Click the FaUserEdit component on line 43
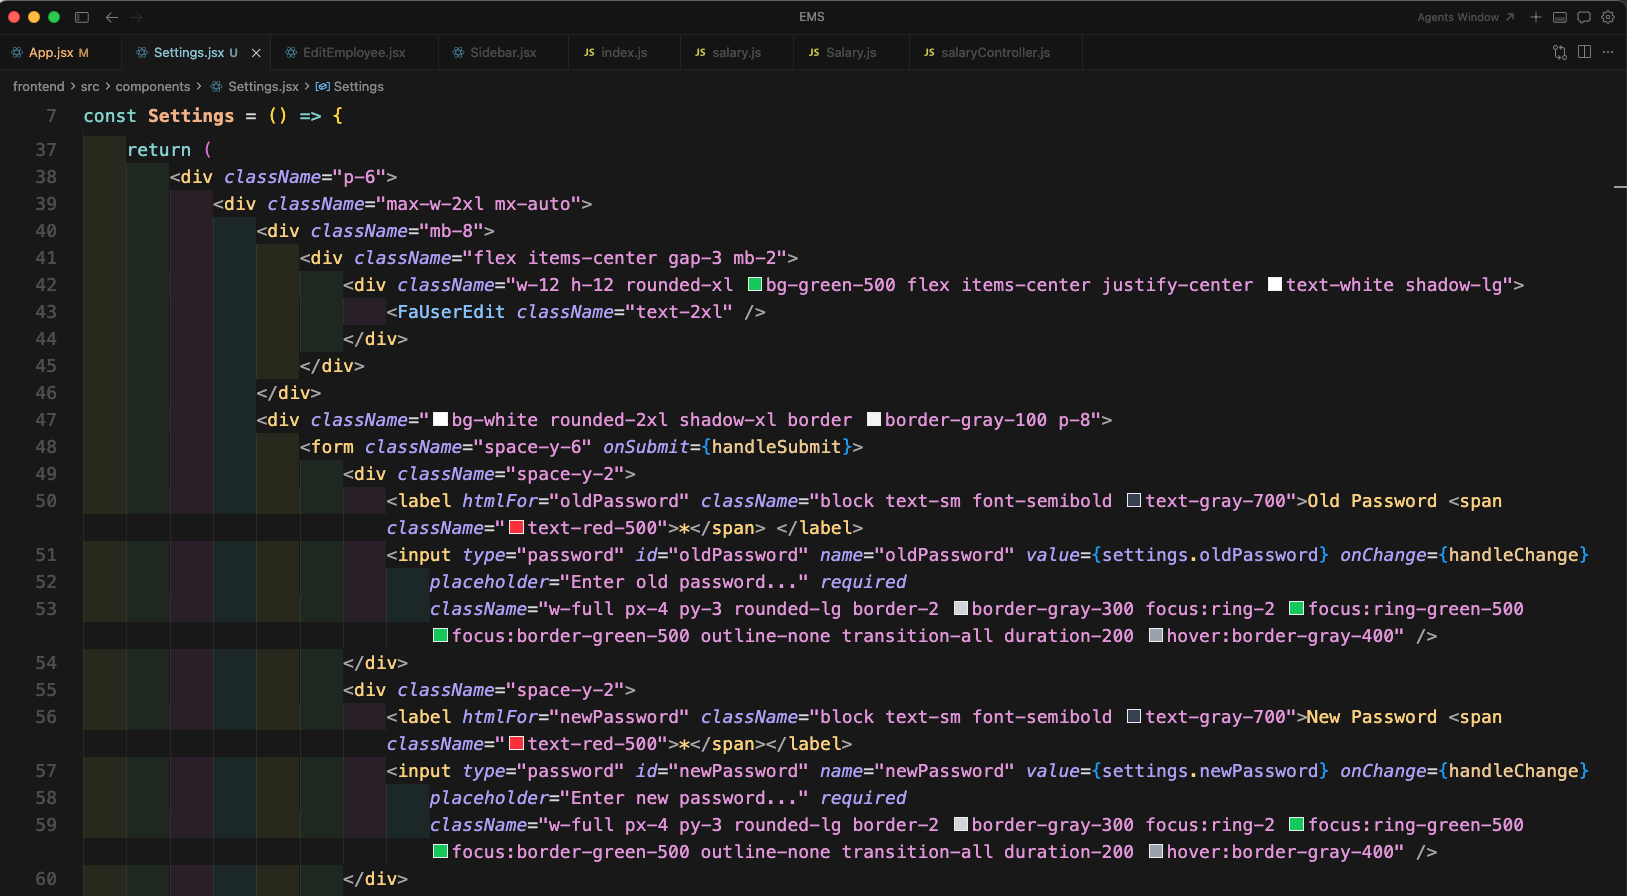This screenshot has height=896, width=1627. click(451, 312)
